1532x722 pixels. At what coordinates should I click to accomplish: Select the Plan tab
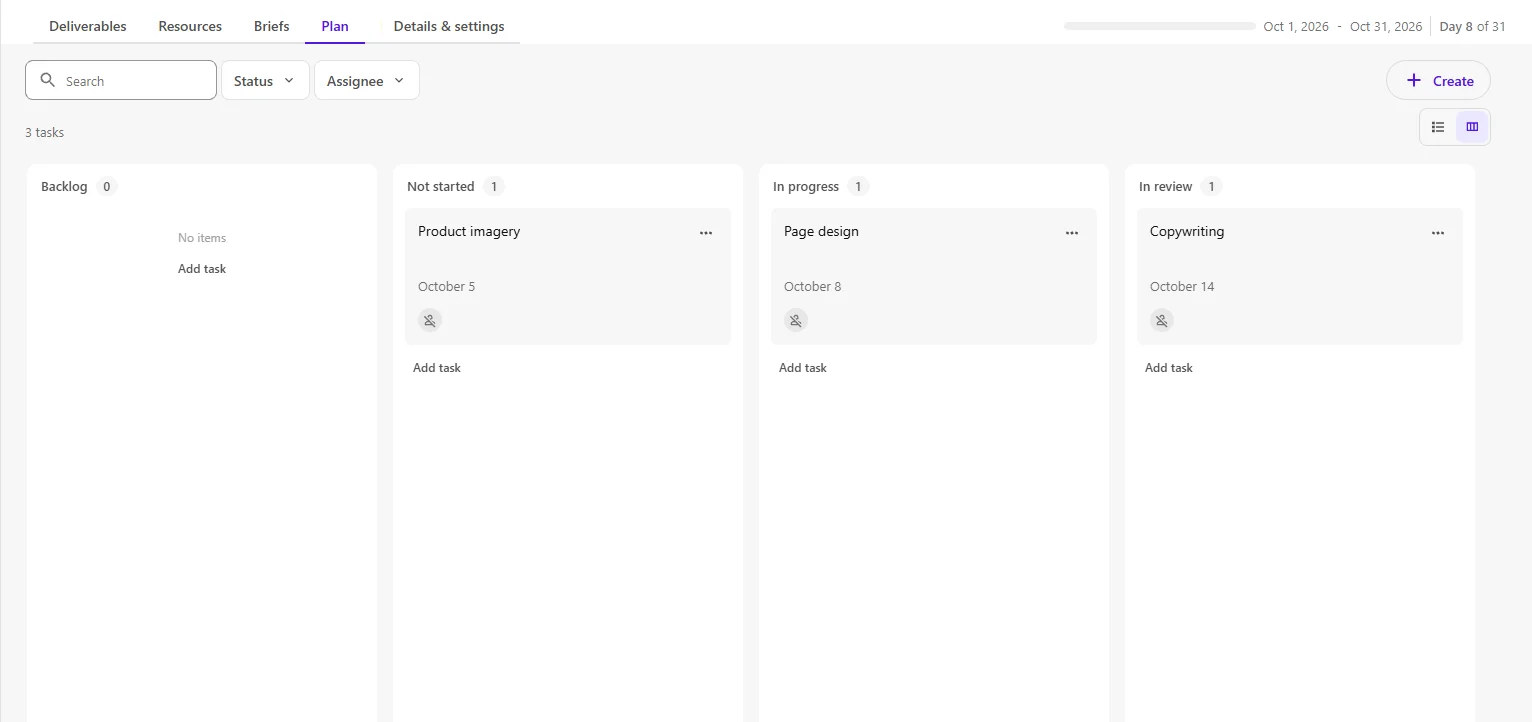335,26
